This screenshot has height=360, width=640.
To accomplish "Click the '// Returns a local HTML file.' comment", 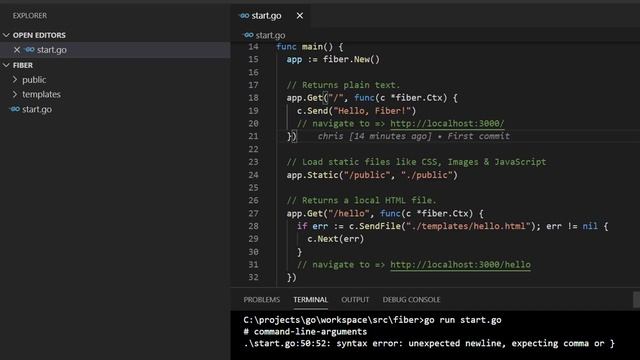I will [x=362, y=200].
